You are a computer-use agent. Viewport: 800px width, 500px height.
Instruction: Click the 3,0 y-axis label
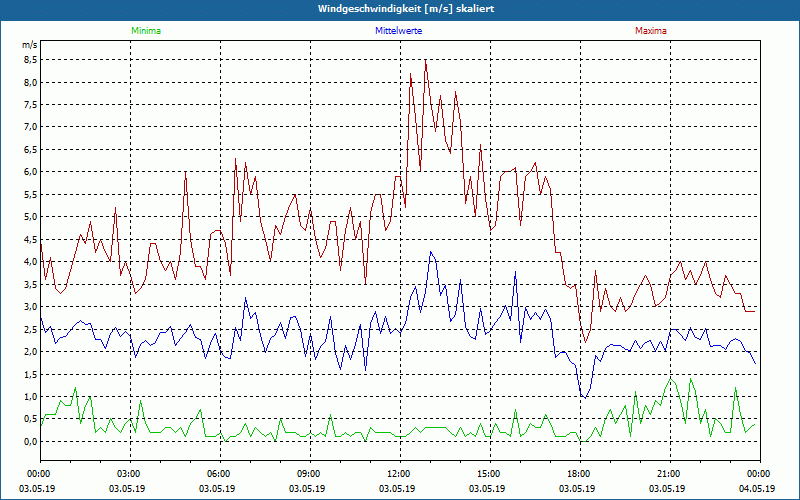[x=31, y=307]
